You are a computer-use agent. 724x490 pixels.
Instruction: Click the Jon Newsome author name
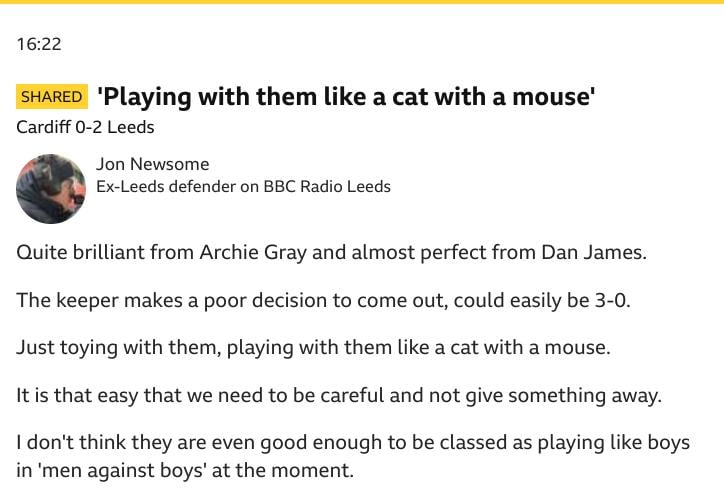[152, 164]
